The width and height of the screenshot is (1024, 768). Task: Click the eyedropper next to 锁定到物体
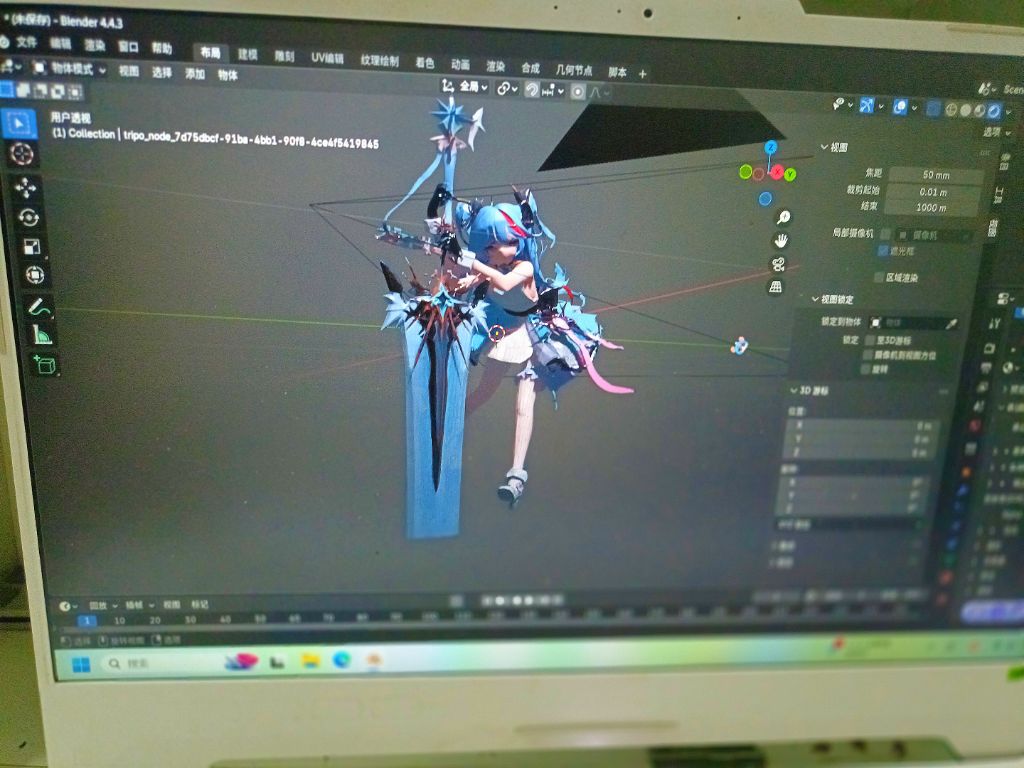pyautogui.click(x=951, y=324)
